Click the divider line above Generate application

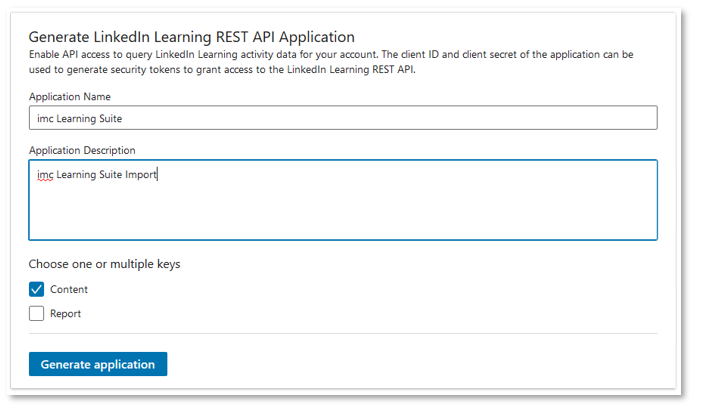[342, 333]
